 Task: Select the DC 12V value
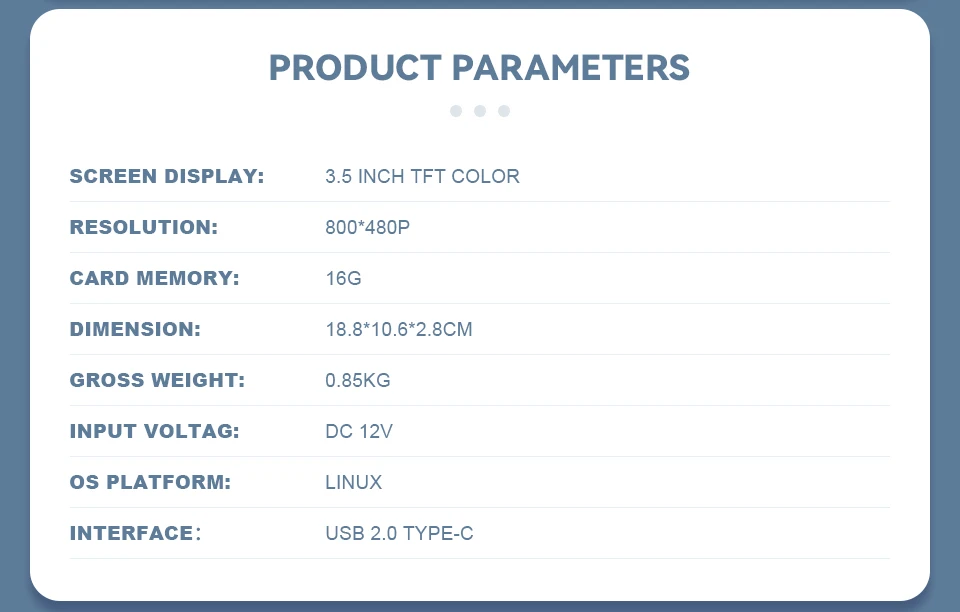[x=359, y=431]
